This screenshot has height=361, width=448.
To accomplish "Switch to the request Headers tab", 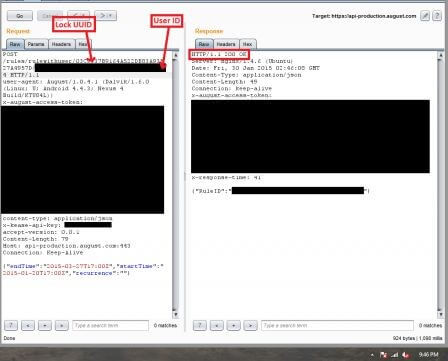I will click(61, 44).
